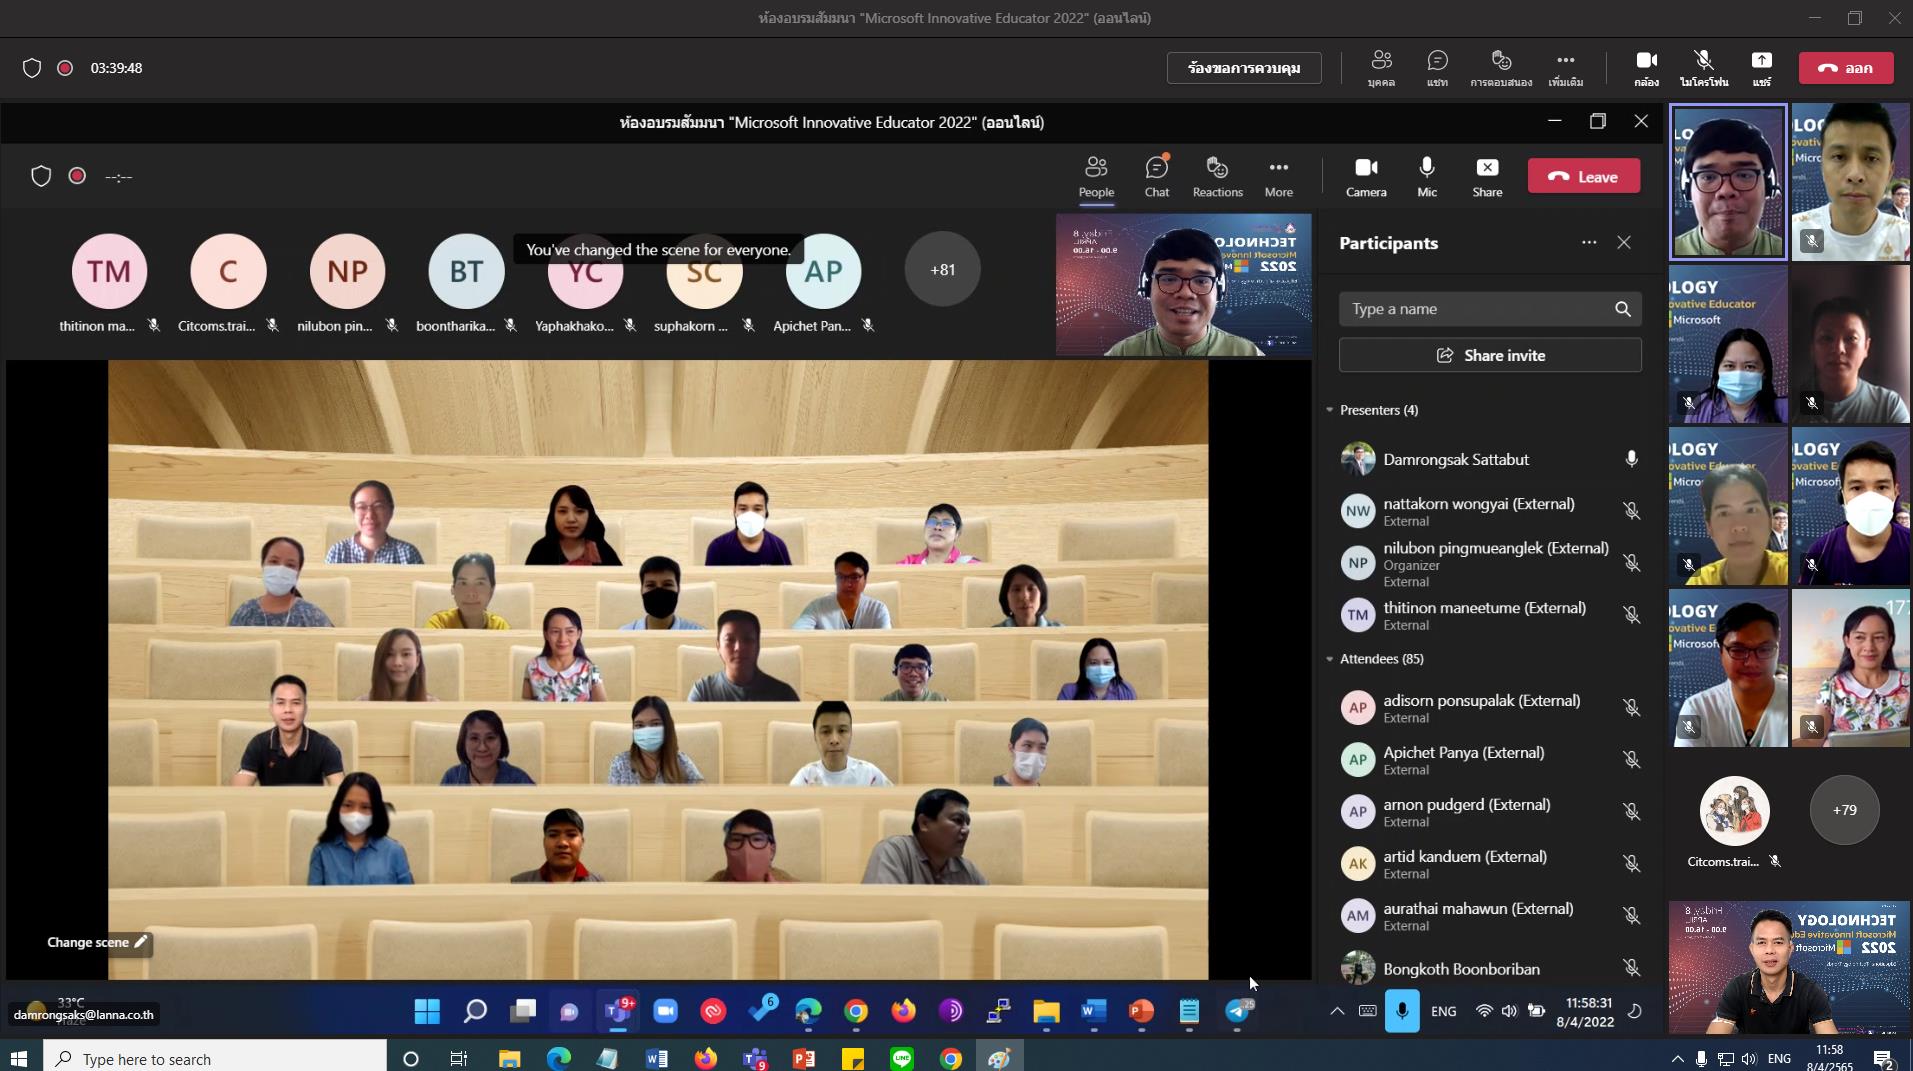Click the Citcoms.trai avatar in outer gallery
The width and height of the screenshot is (1913, 1071).
pyautogui.click(x=1734, y=810)
